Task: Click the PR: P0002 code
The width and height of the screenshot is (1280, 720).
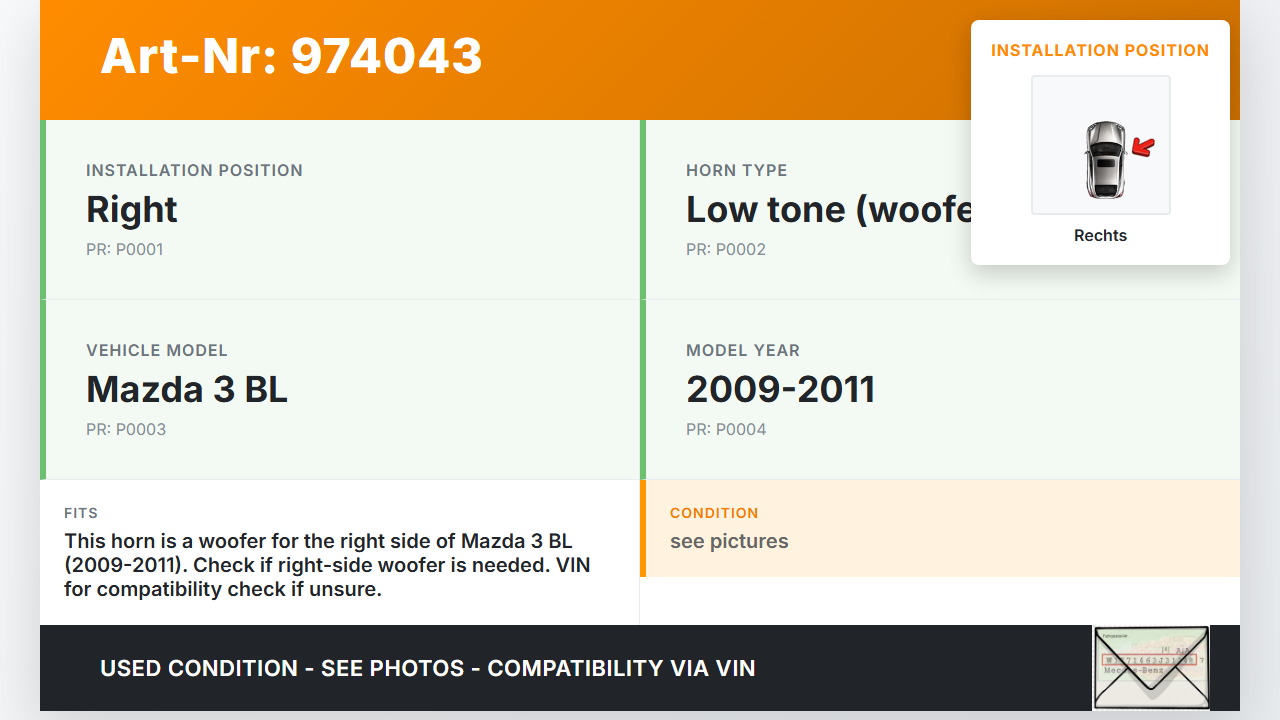Action: click(x=725, y=250)
